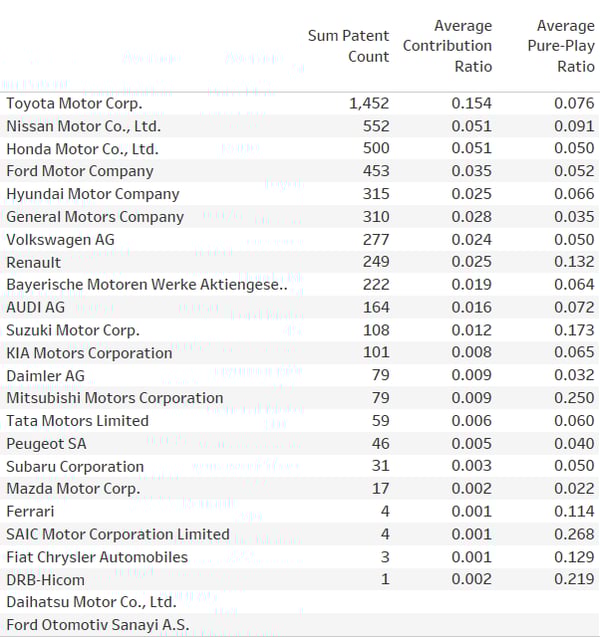
Task: Click Suzuki's contribution ratio 0.012
Action: [x=472, y=330]
